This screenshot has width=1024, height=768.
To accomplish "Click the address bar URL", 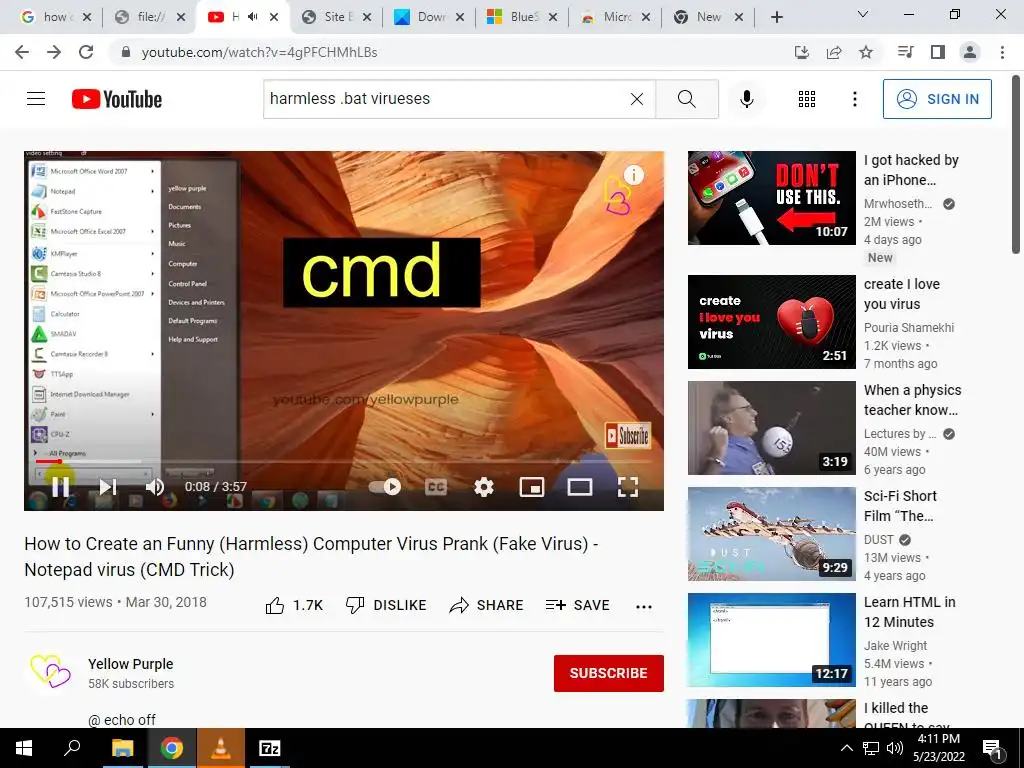I will click(x=259, y=52).
